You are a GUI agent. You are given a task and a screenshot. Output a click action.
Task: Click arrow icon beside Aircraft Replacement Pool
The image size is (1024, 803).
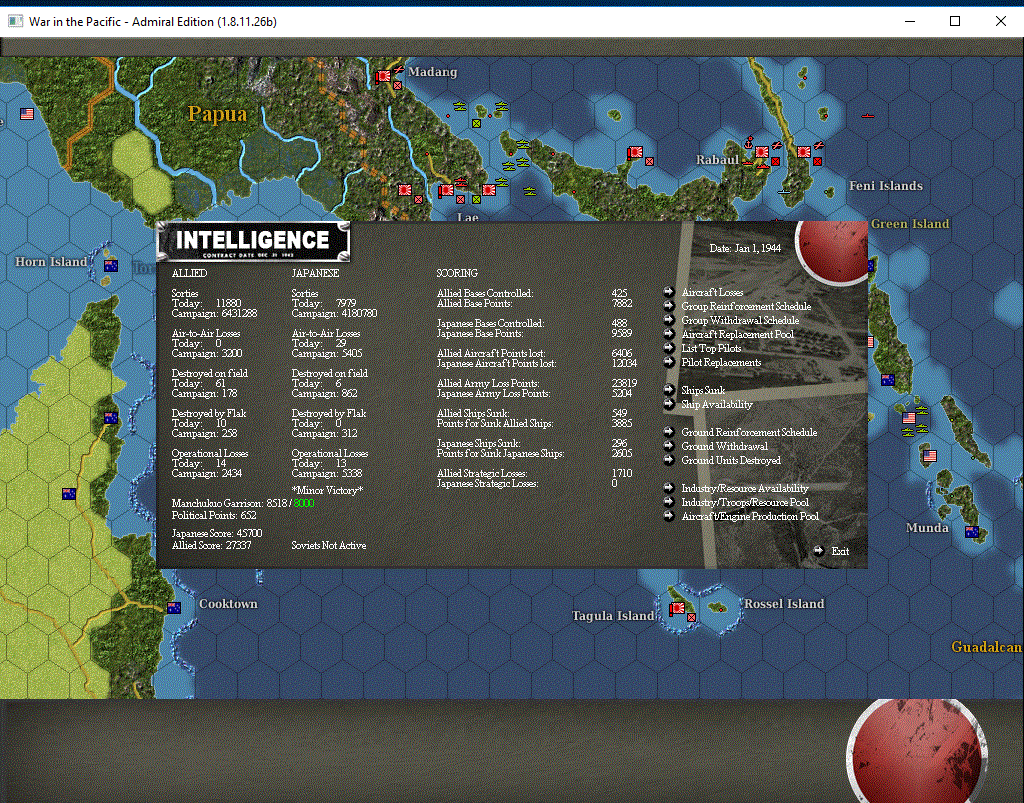tap(669, 334)
